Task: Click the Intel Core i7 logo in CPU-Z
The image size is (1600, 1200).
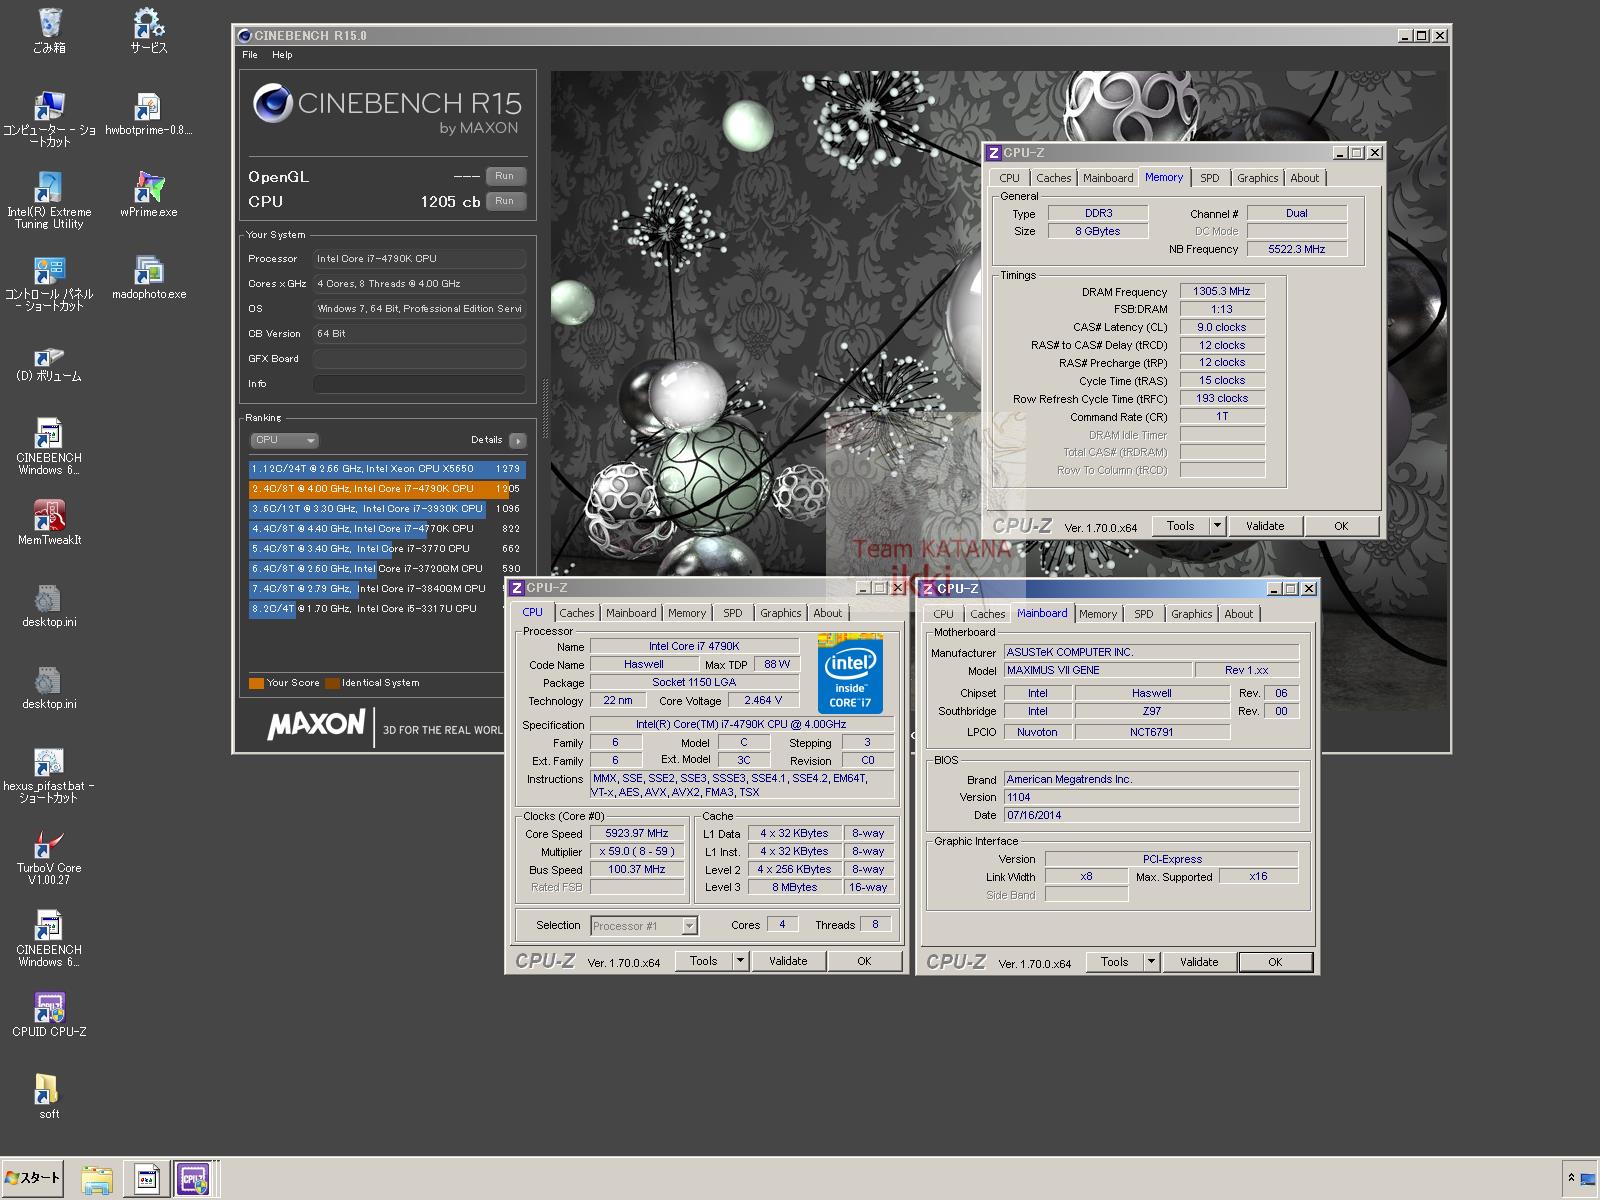Action: tap(850, 672)
